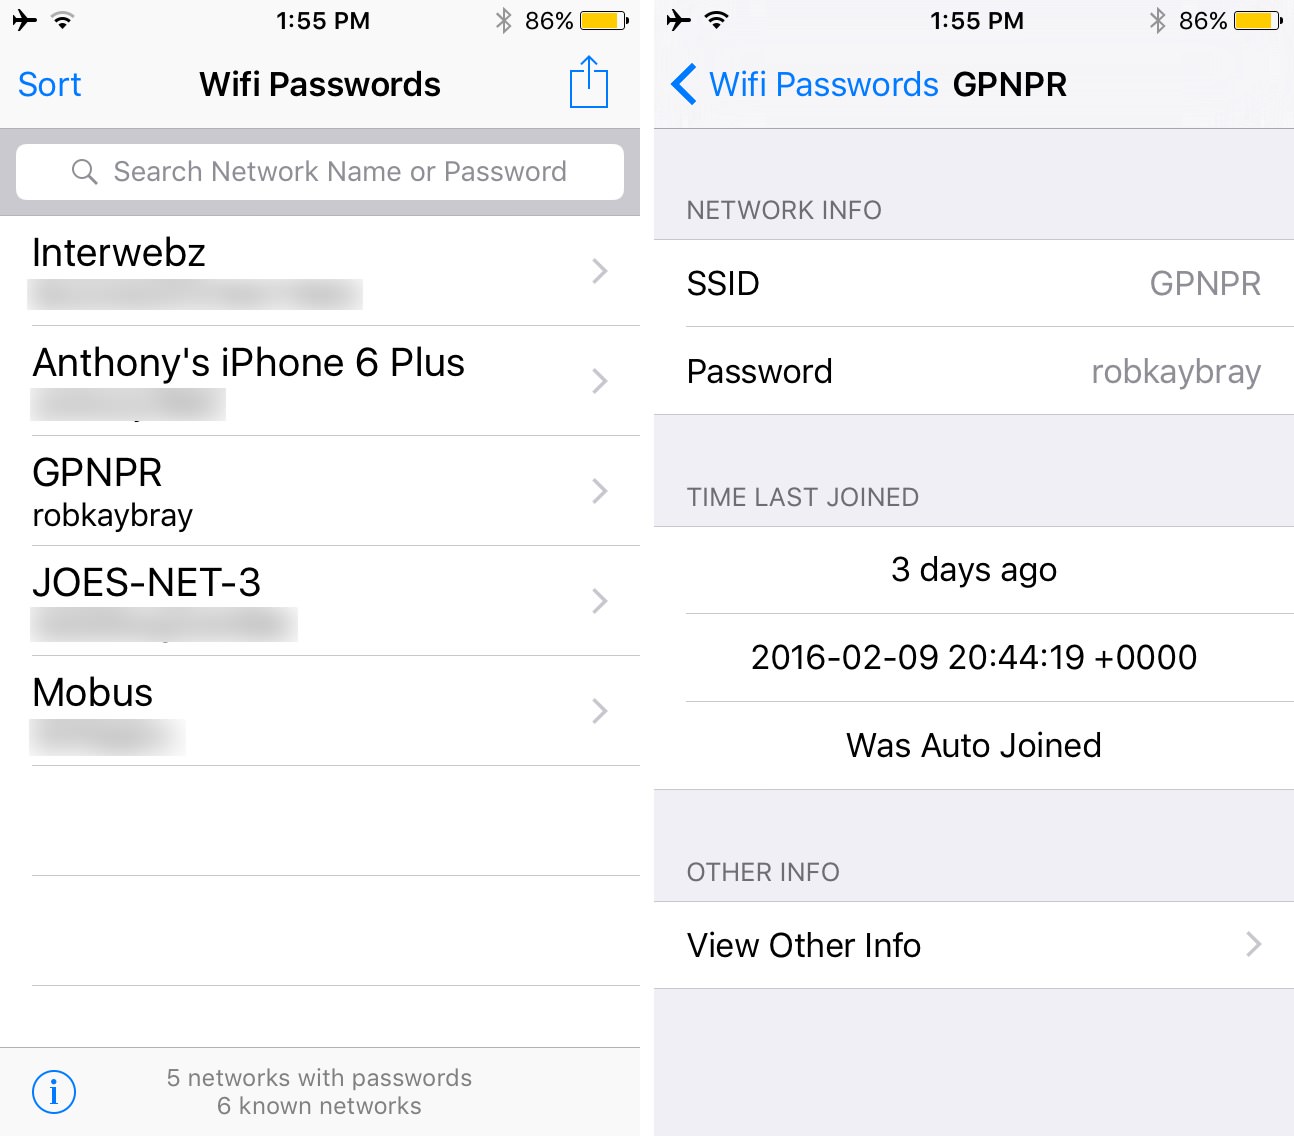The image size is (1294, 1136).
Task: Tap the battery icon in left status bar
Action: [605, 21]
